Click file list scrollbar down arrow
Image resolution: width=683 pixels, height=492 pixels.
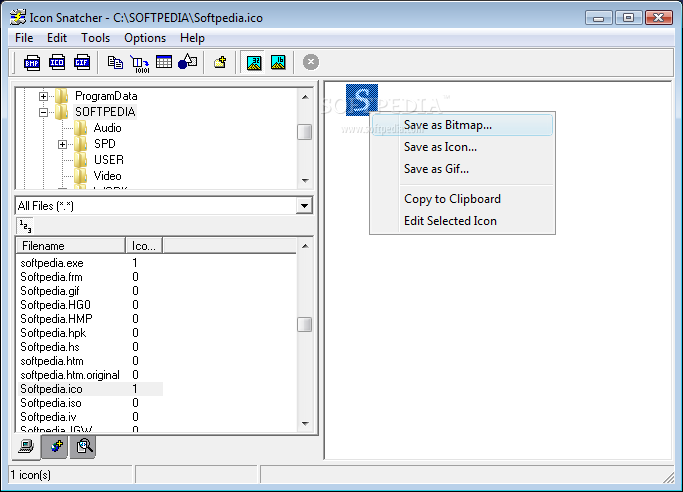coord(305,423)
